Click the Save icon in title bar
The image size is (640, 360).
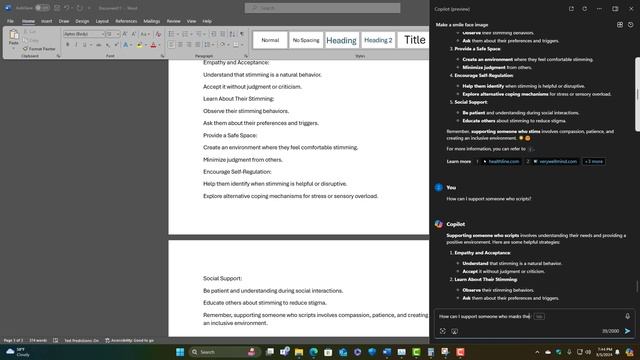[57, 8]
